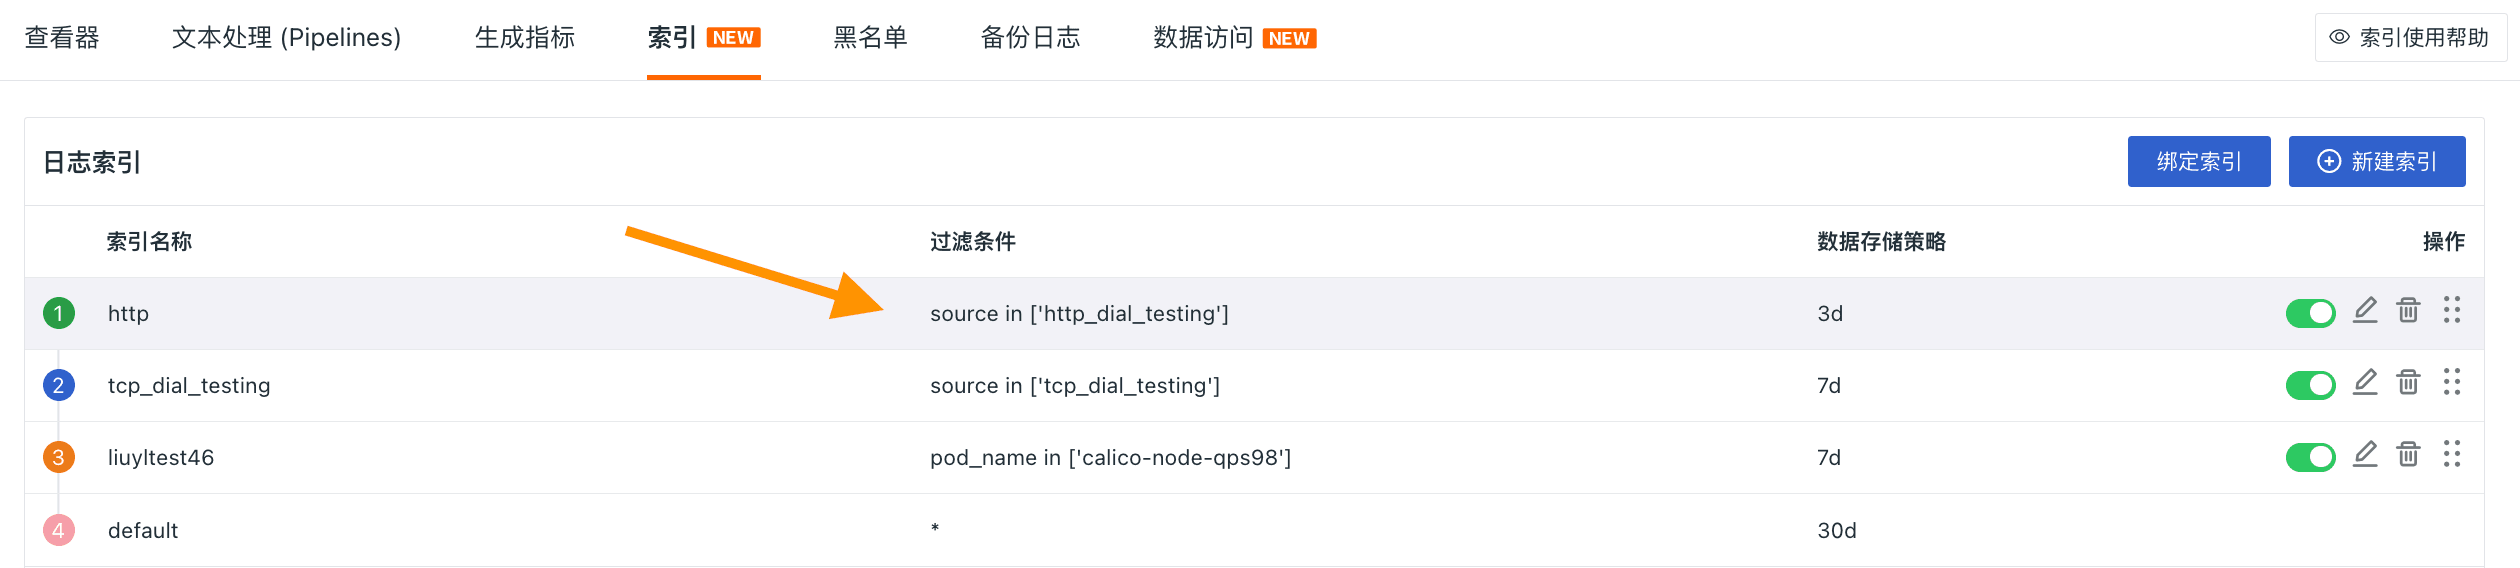Viewport: 2520px width, 568px height.
Task: Click drag handle dots for tcp_dial_testing row
Action: [2452, 383]
